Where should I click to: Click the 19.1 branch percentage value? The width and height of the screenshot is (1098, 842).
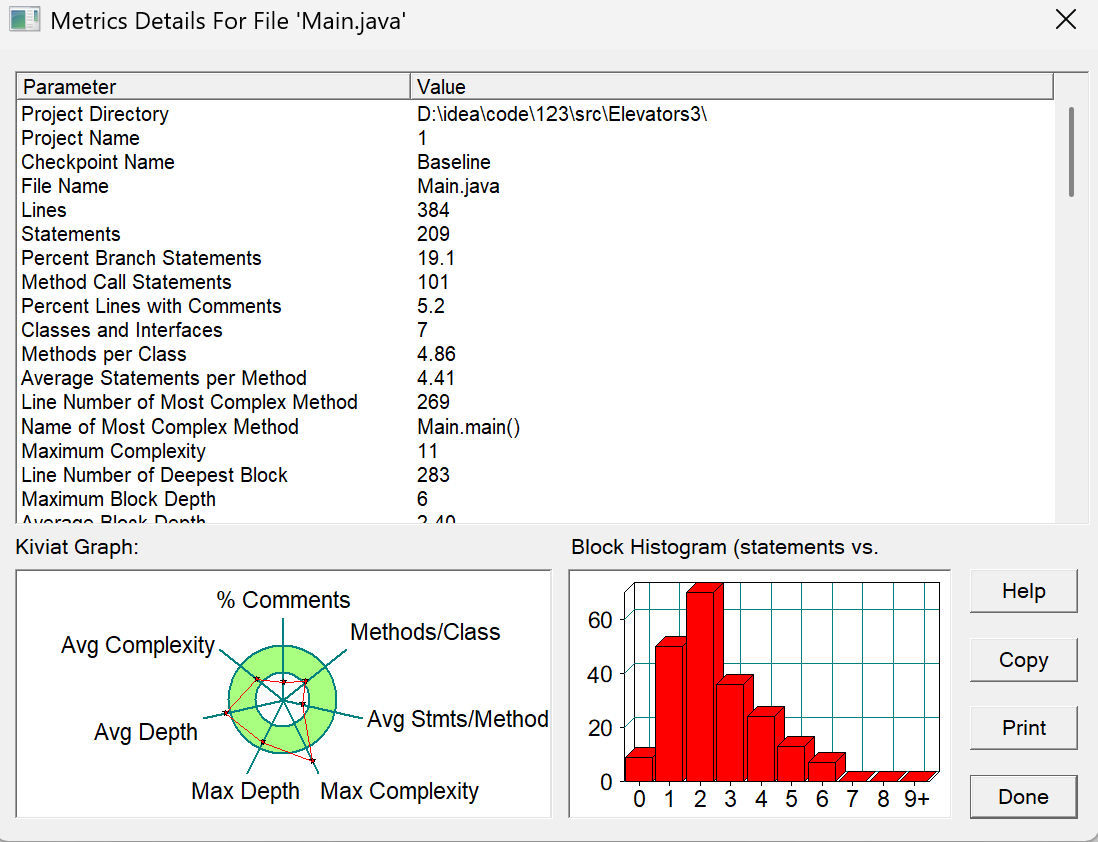[436, 258]
